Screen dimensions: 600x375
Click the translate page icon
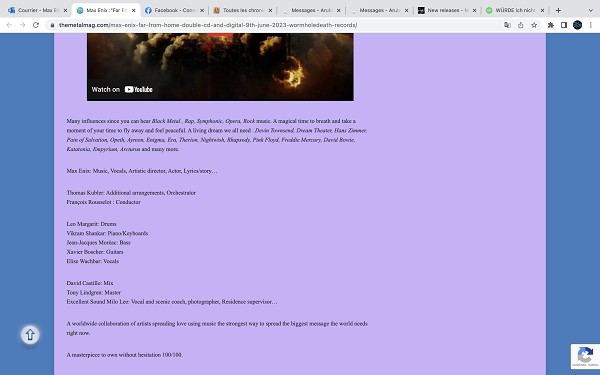[507, 25]
